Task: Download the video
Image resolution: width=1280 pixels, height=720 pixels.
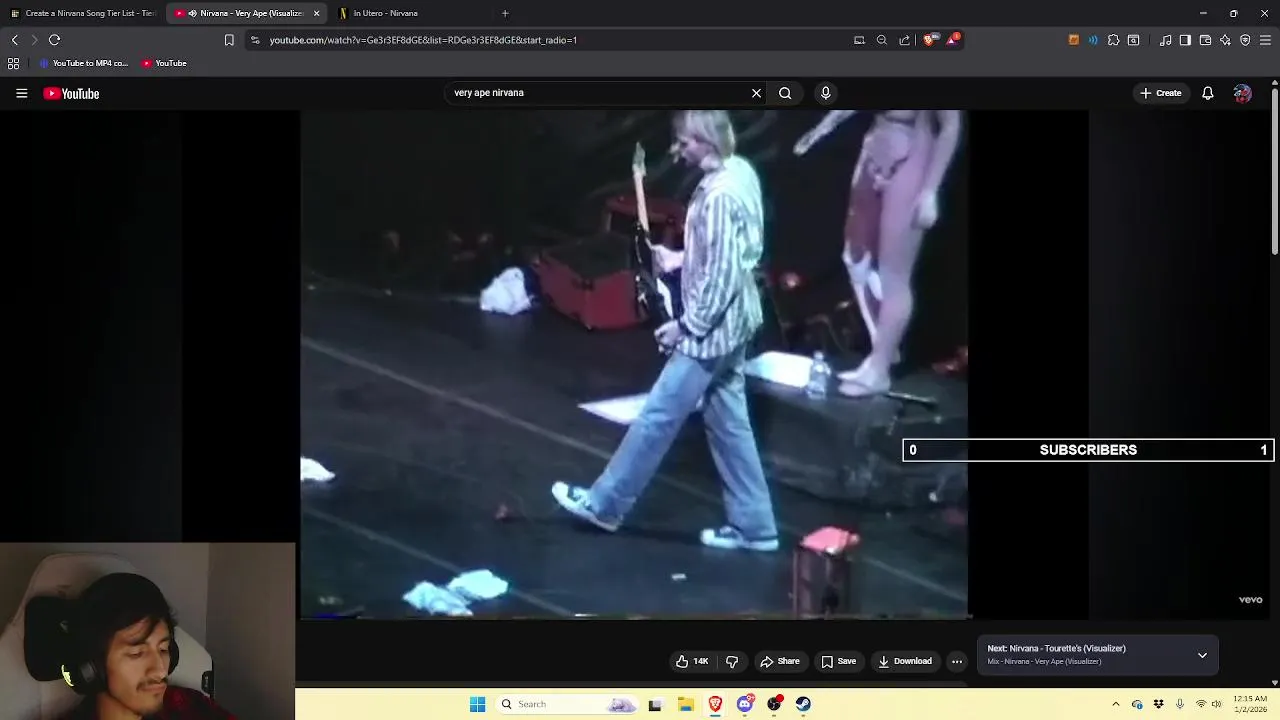Action: [905, 661]
